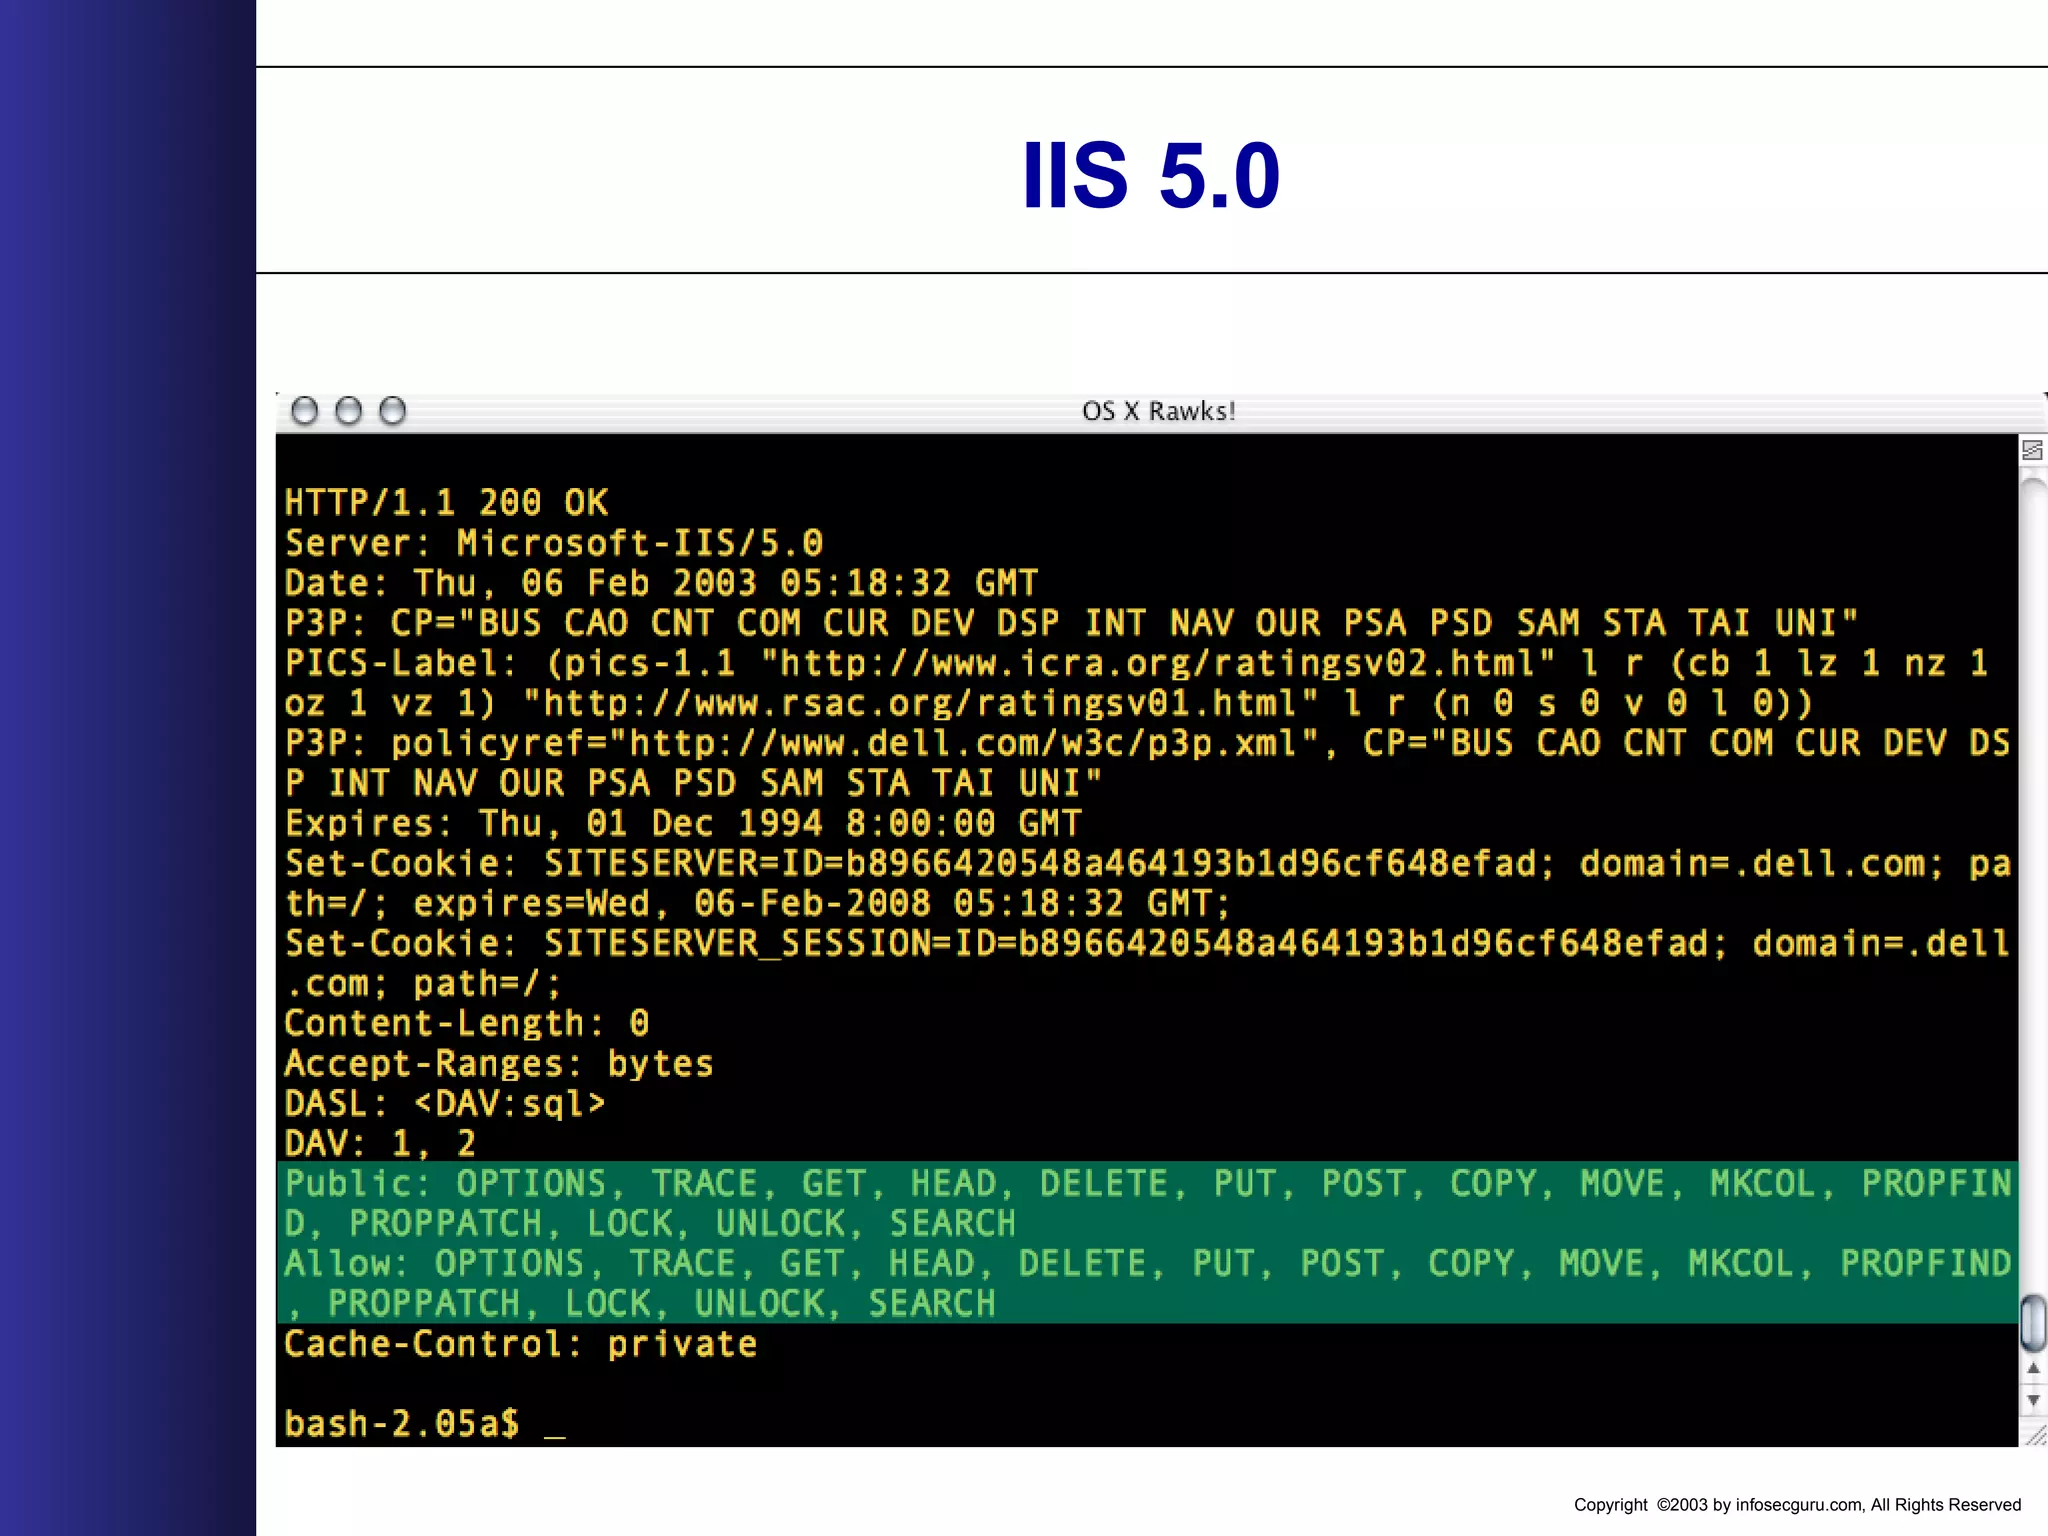The image size is (2048, 1536).
Task: Click the 'DAV: 1, 2' line
Action: pos(380,1143)
